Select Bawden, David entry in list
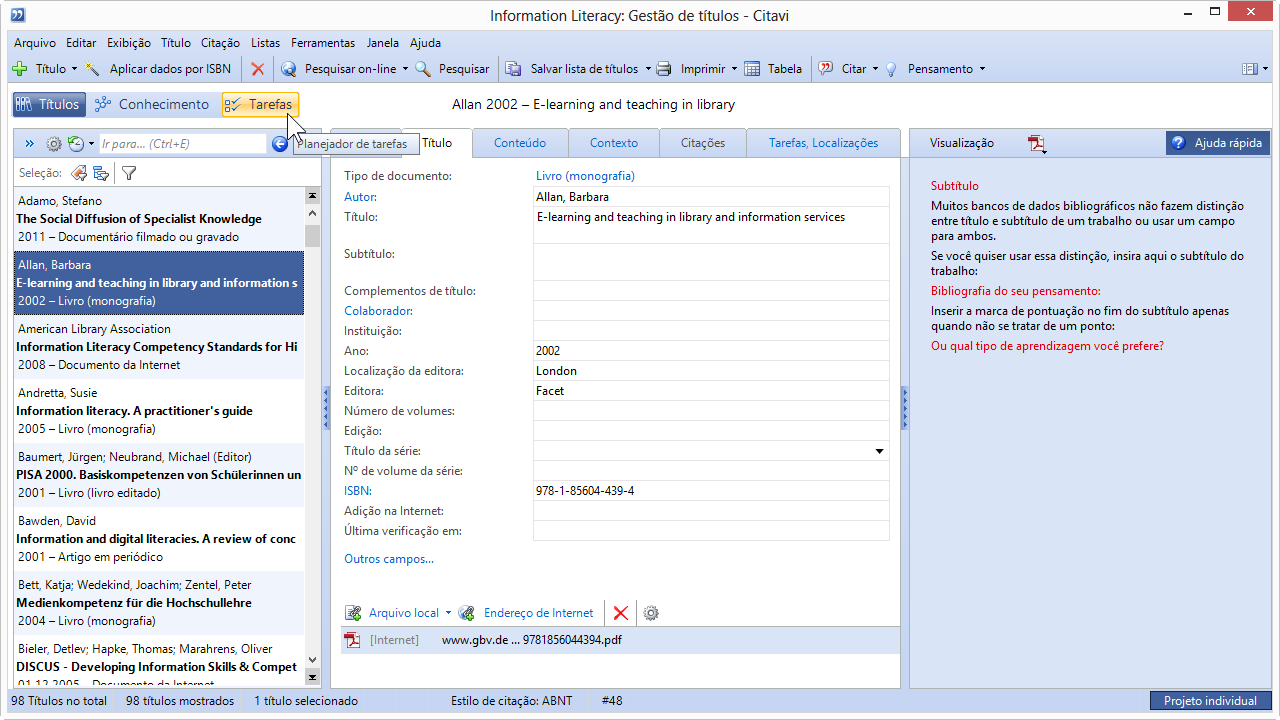 [159, 539]
